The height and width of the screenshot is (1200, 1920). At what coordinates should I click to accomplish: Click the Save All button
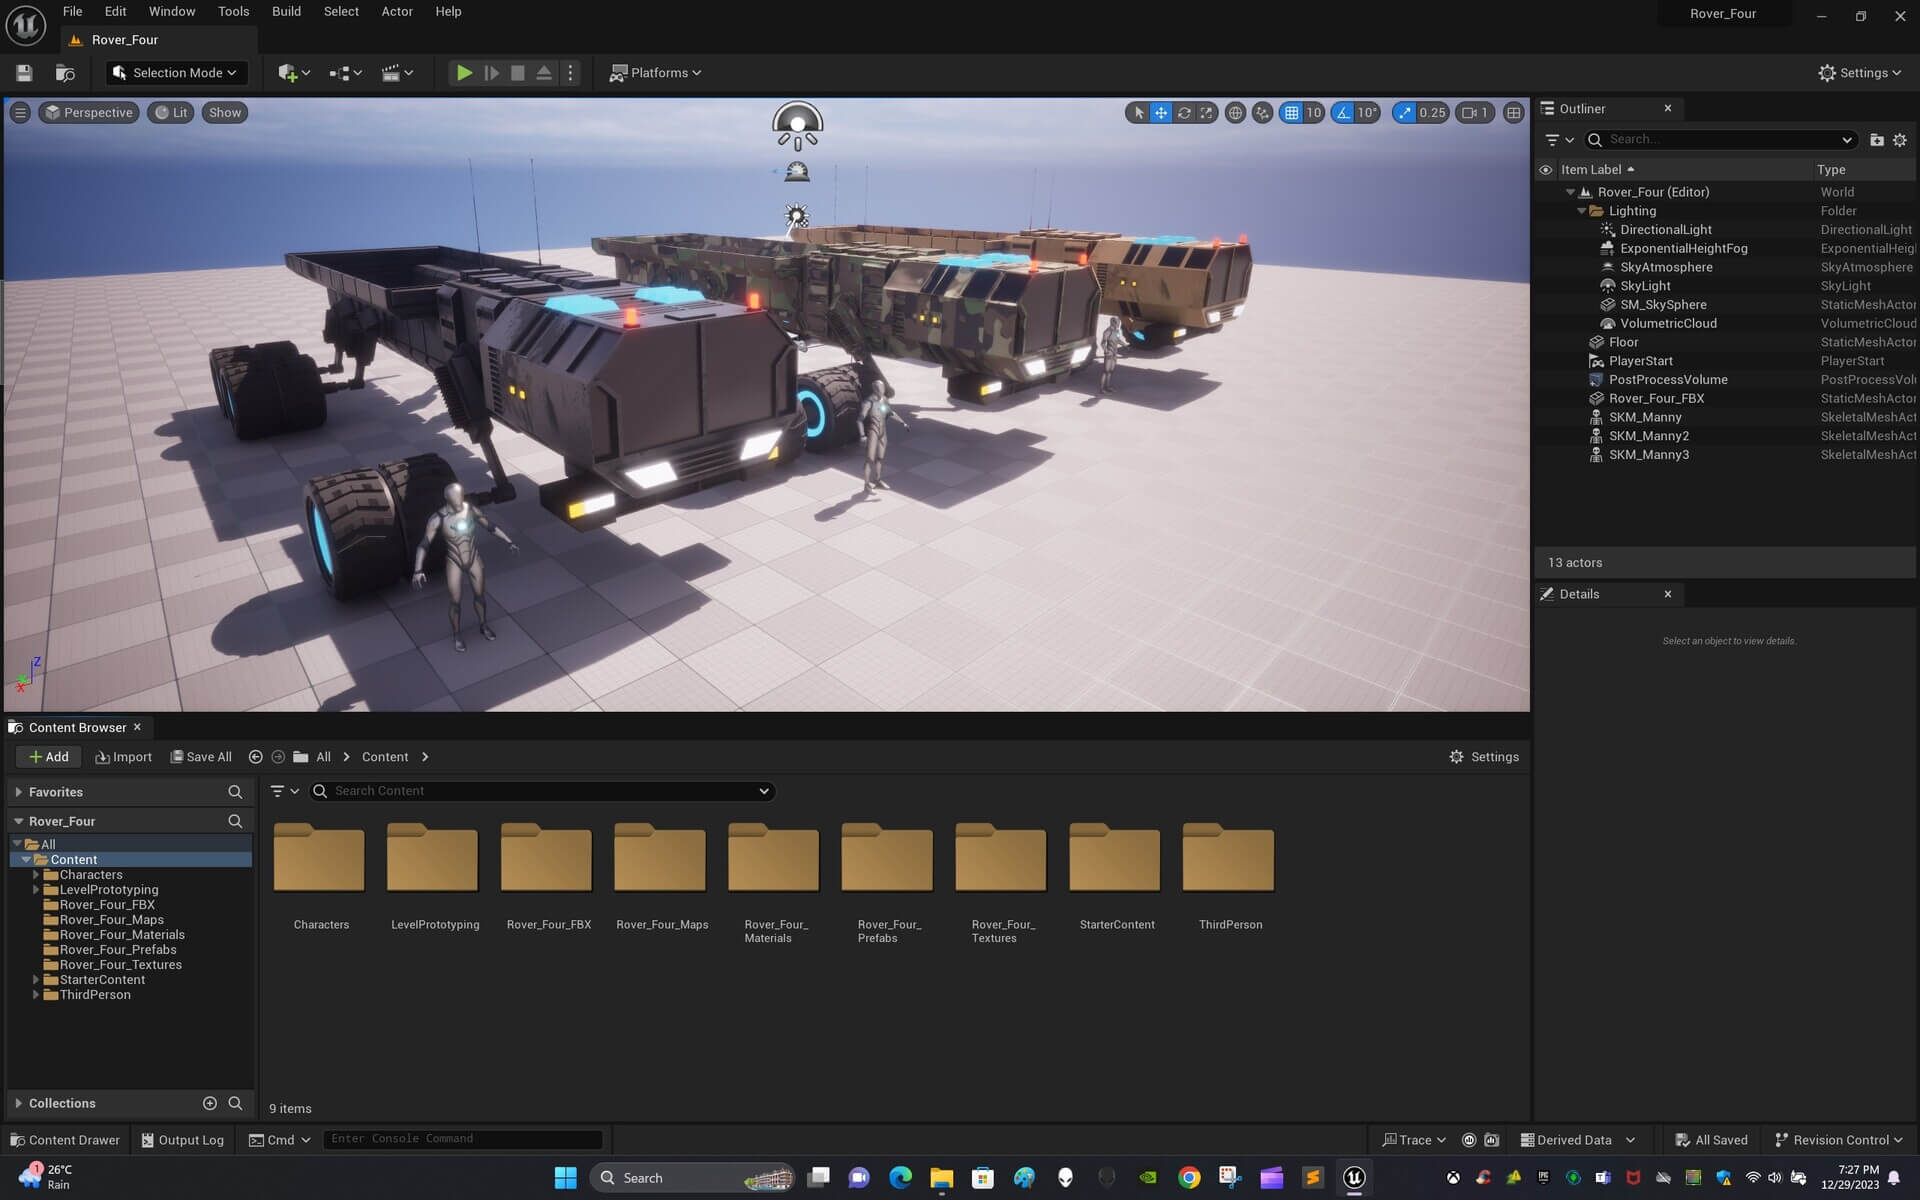click(200, 757)
